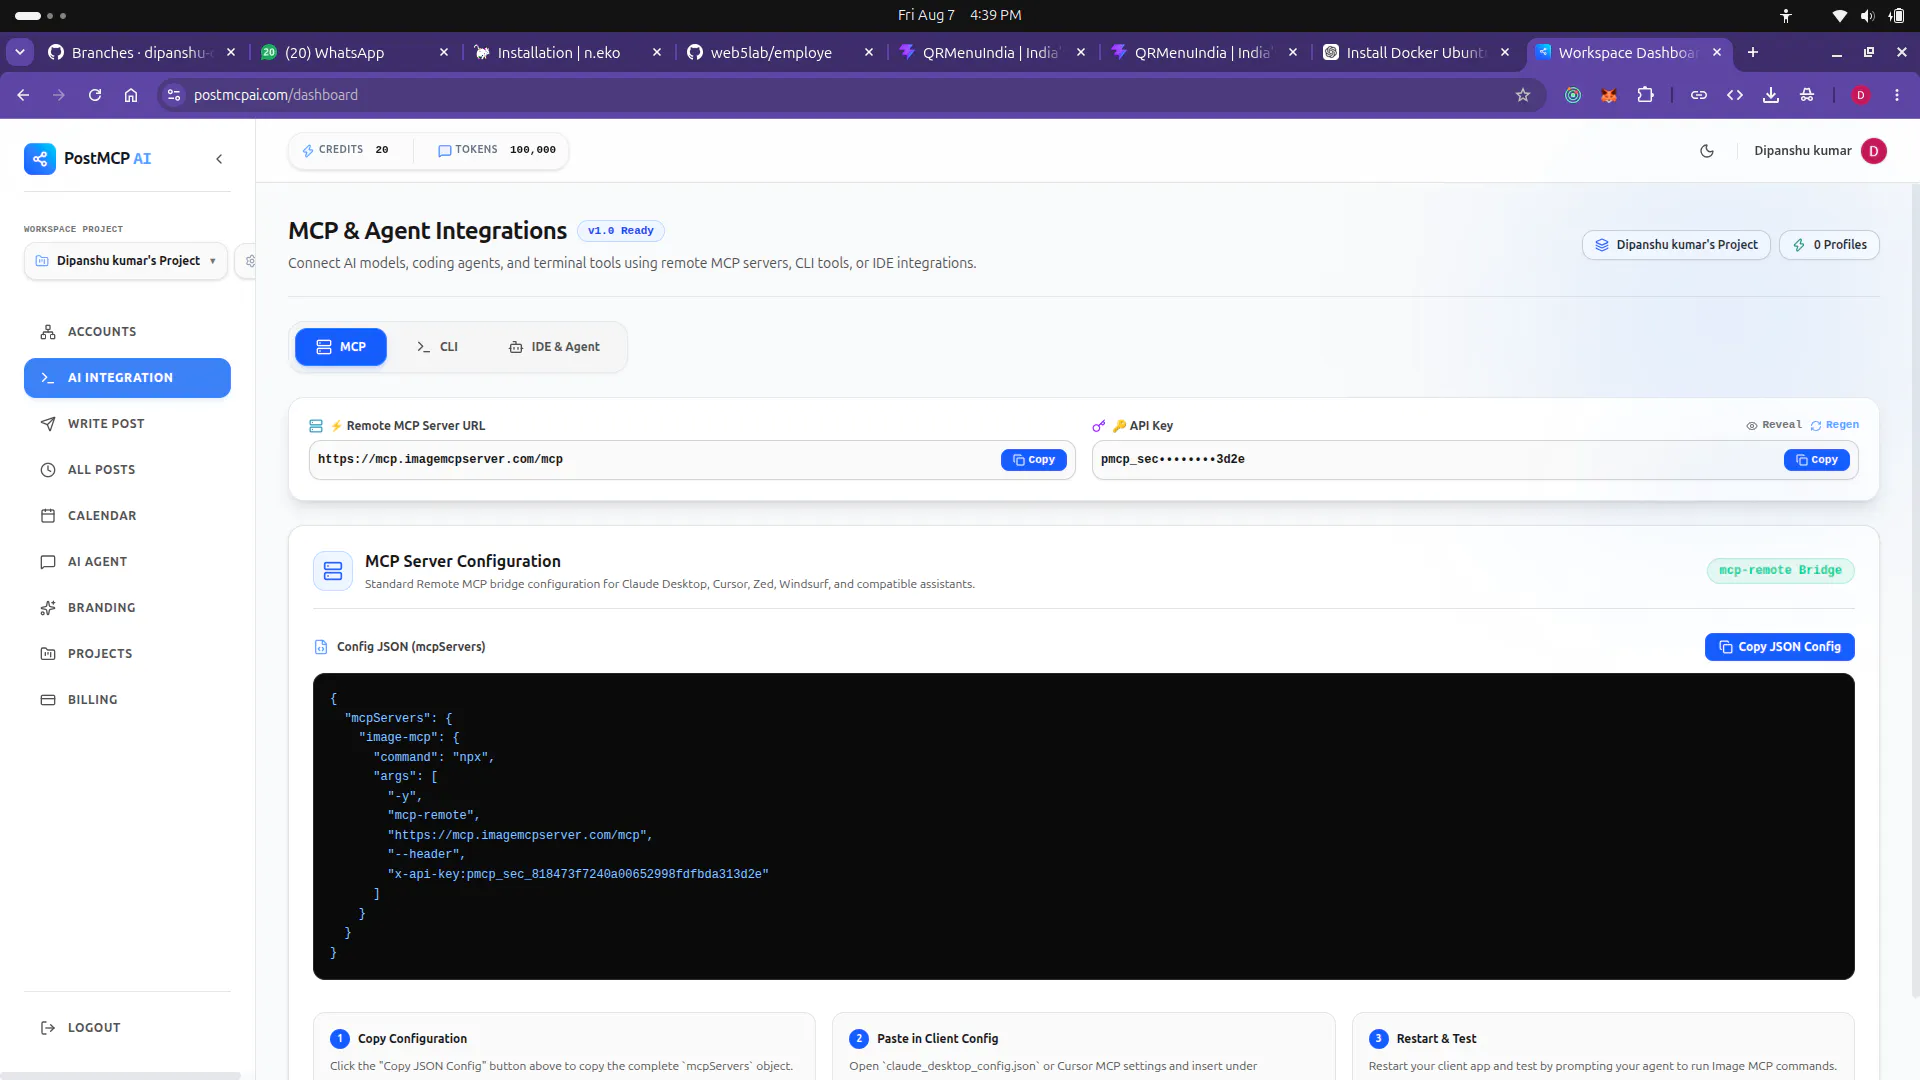Switch to the WhatsApp tab

coord(355,53)
